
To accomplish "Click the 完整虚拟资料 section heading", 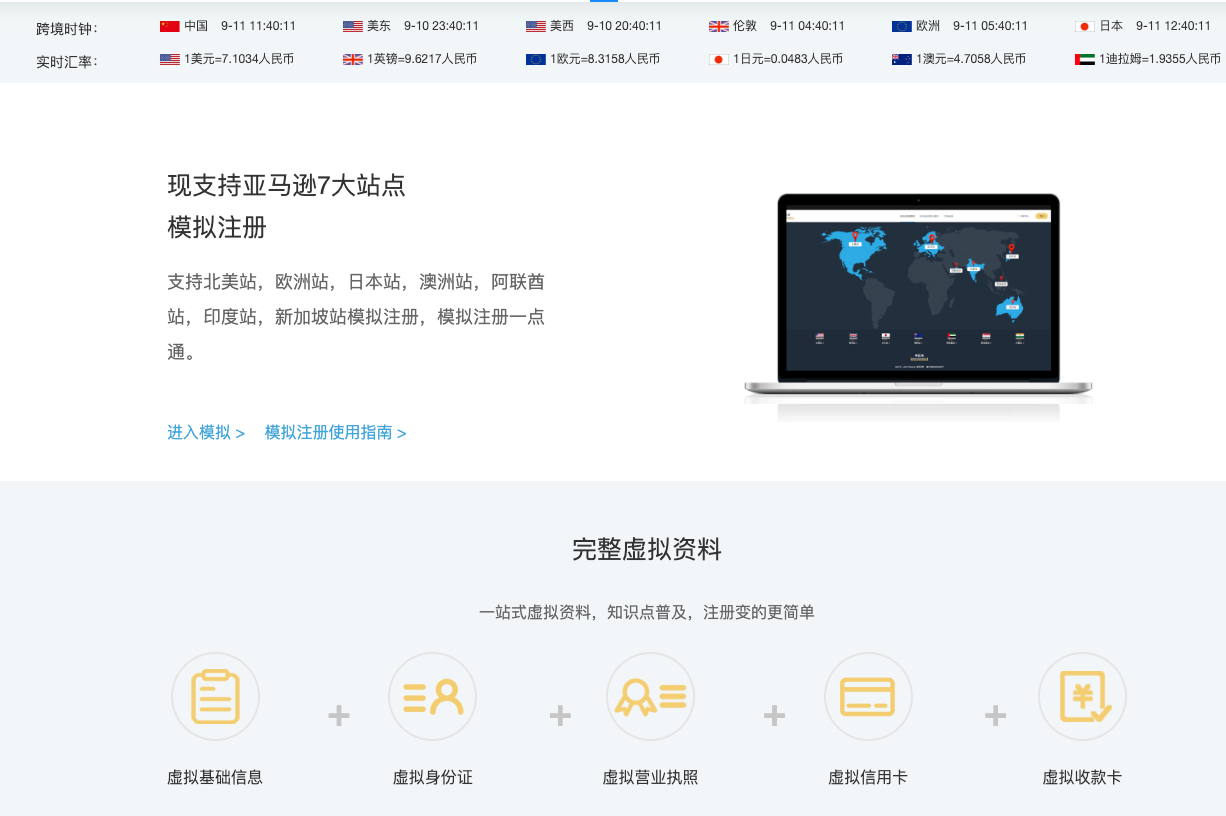I will point(647,549).
